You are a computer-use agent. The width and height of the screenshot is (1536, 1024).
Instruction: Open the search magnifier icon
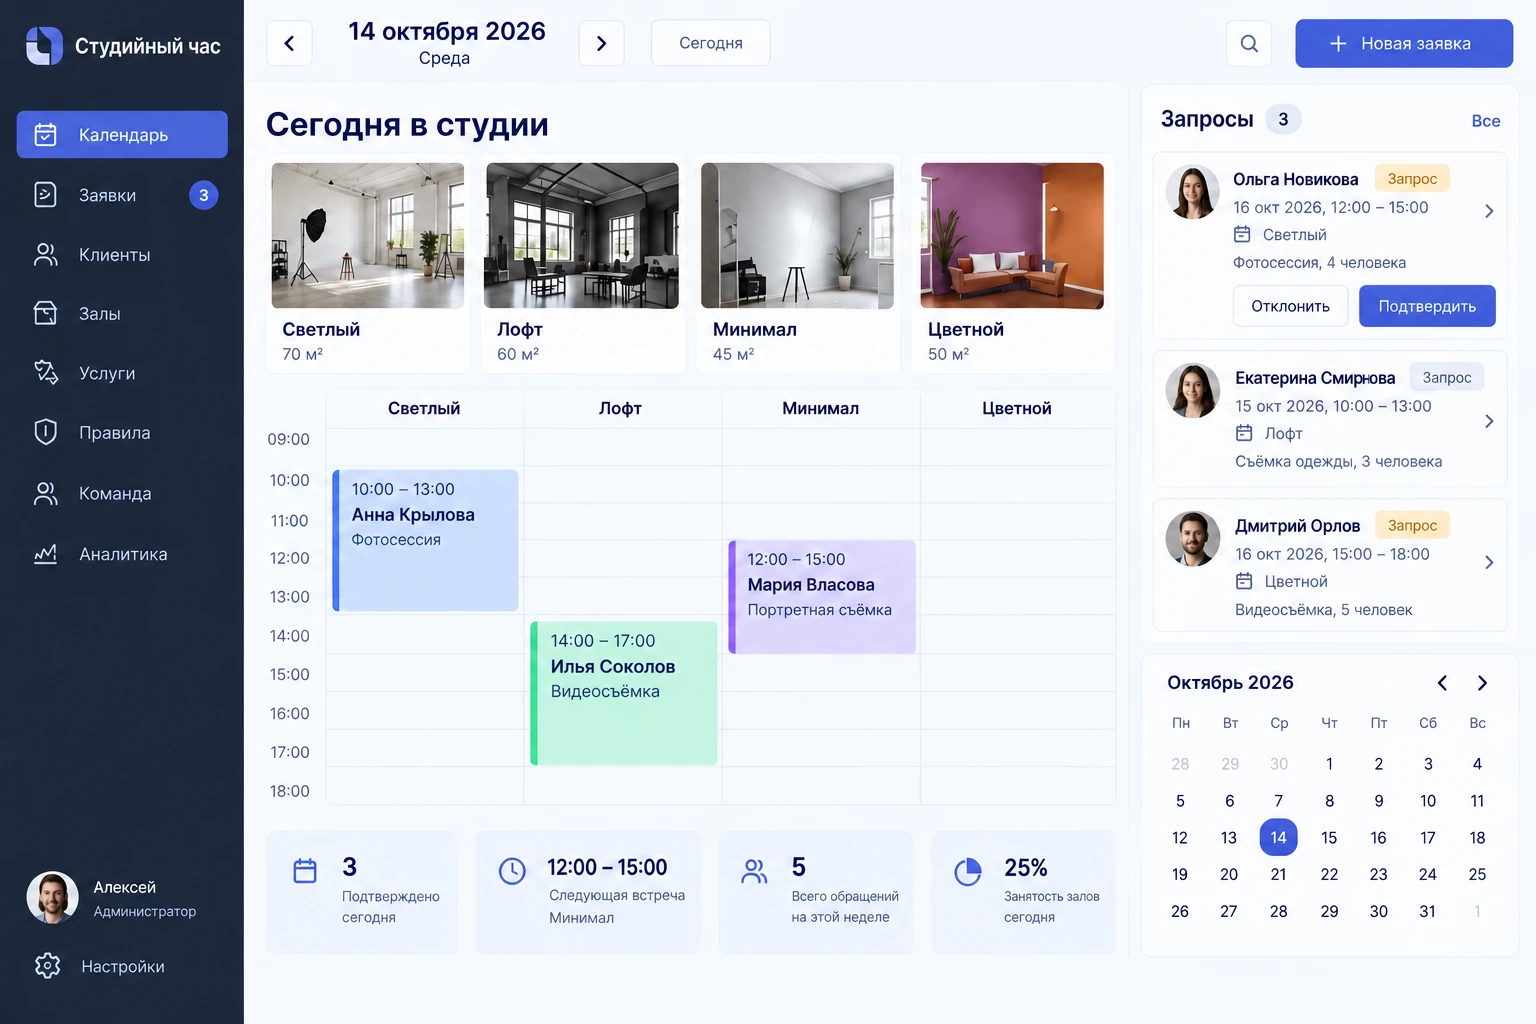tap(1249, 43)
